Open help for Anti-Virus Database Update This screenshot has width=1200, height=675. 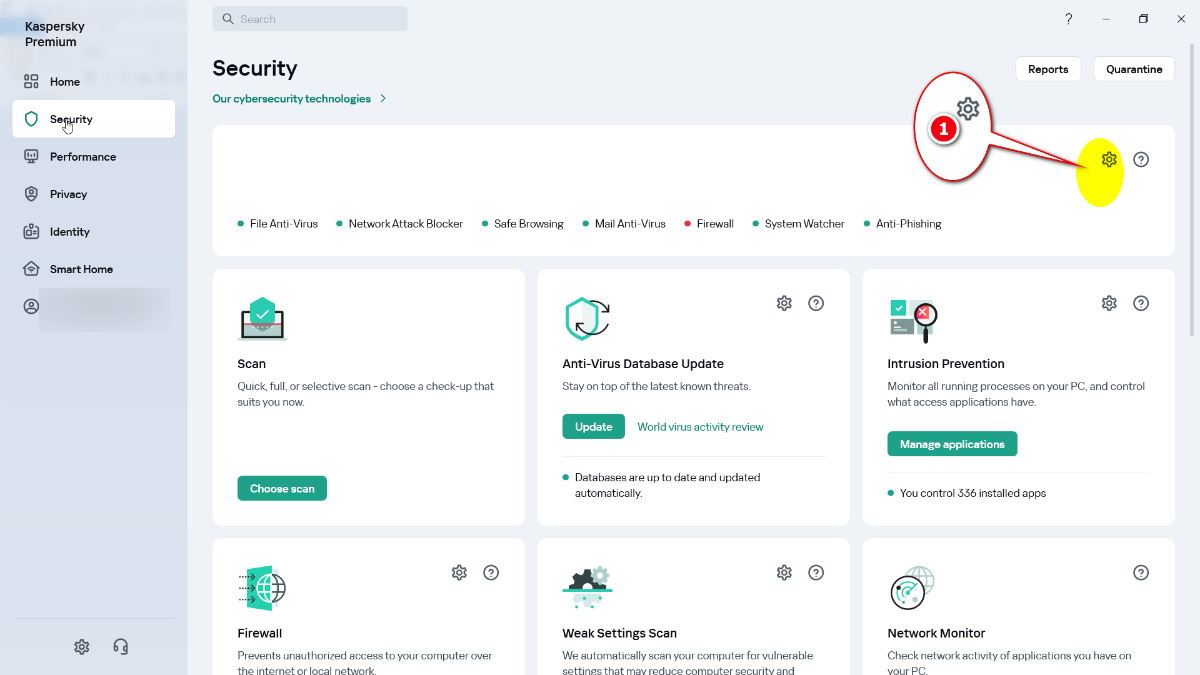click(x=816, y=303)
